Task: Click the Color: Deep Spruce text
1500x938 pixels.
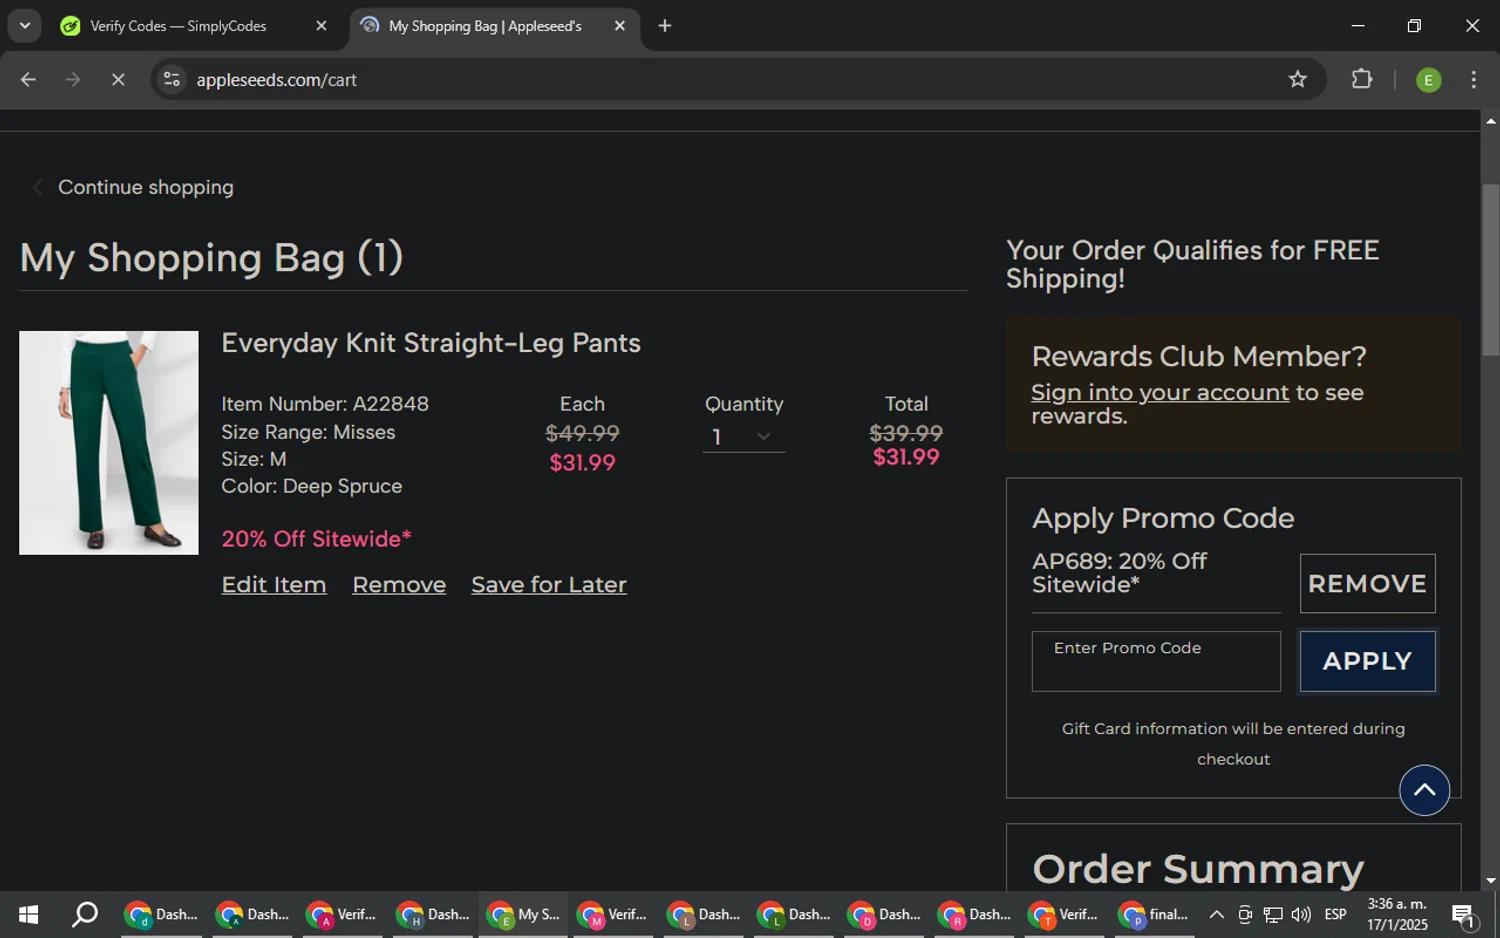Action: [311, 486]
